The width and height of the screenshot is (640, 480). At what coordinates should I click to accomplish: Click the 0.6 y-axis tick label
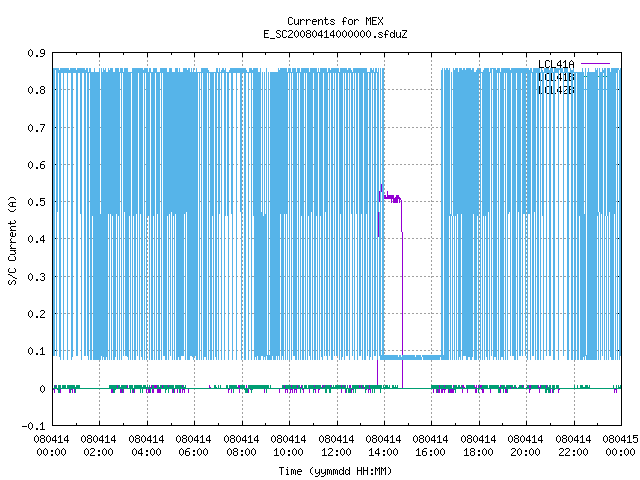click(36, 165)
